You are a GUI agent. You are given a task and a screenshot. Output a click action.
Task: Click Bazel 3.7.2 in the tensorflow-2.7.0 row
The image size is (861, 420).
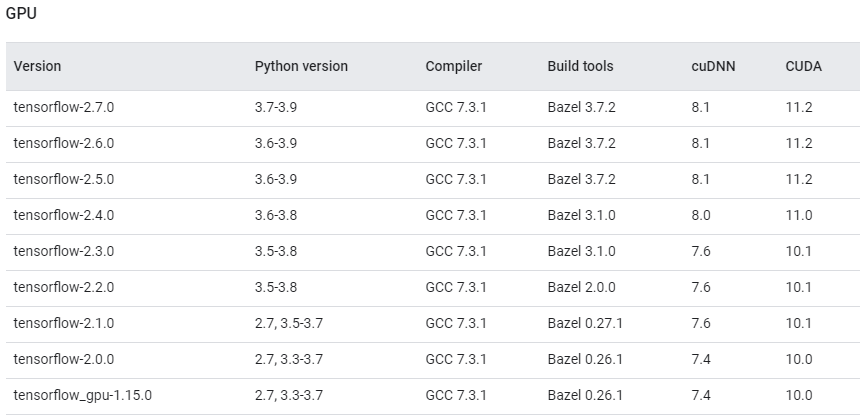[x=582, y=108]
